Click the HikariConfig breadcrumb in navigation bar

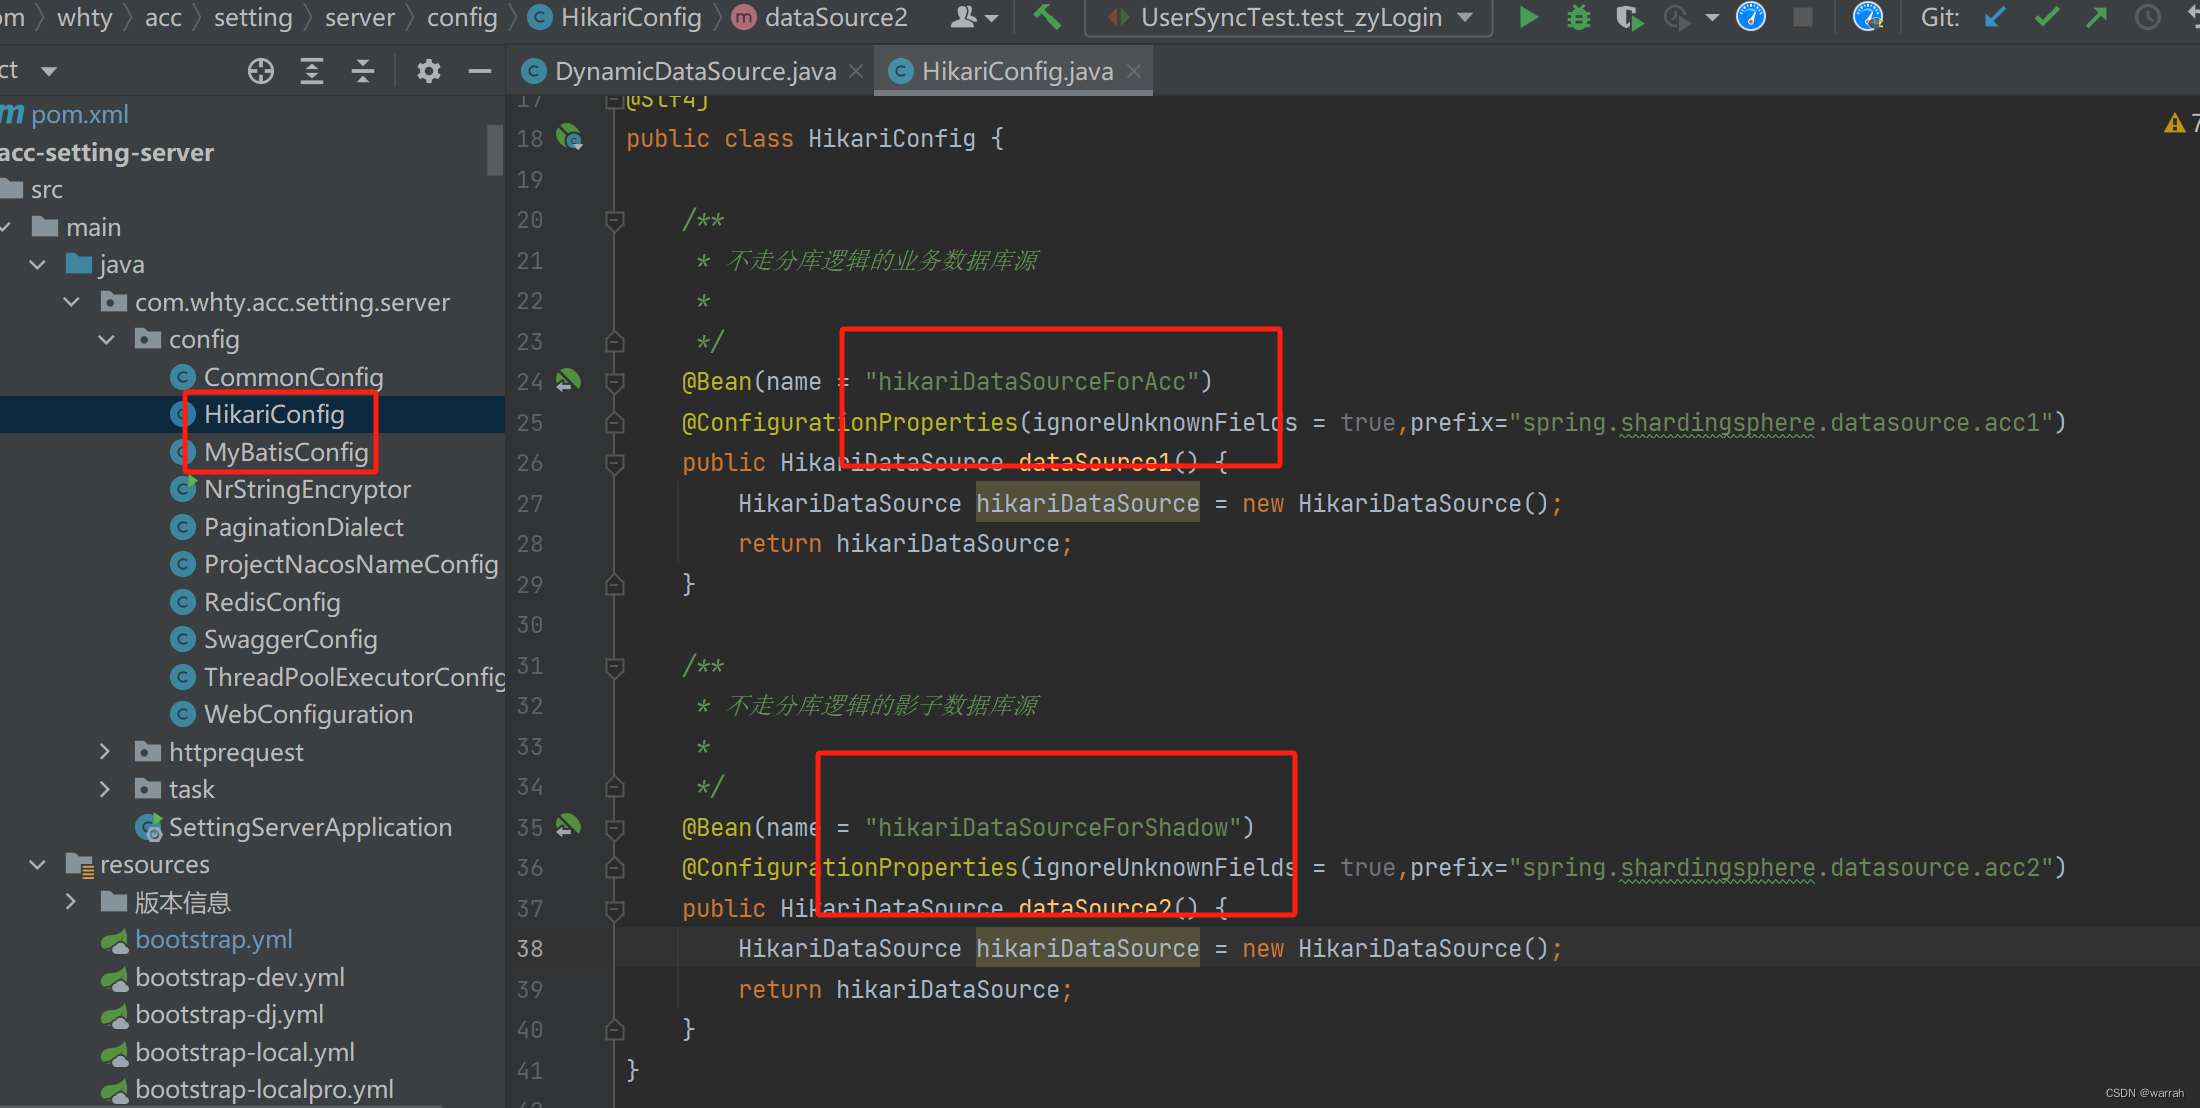click(x=616, y=17)
